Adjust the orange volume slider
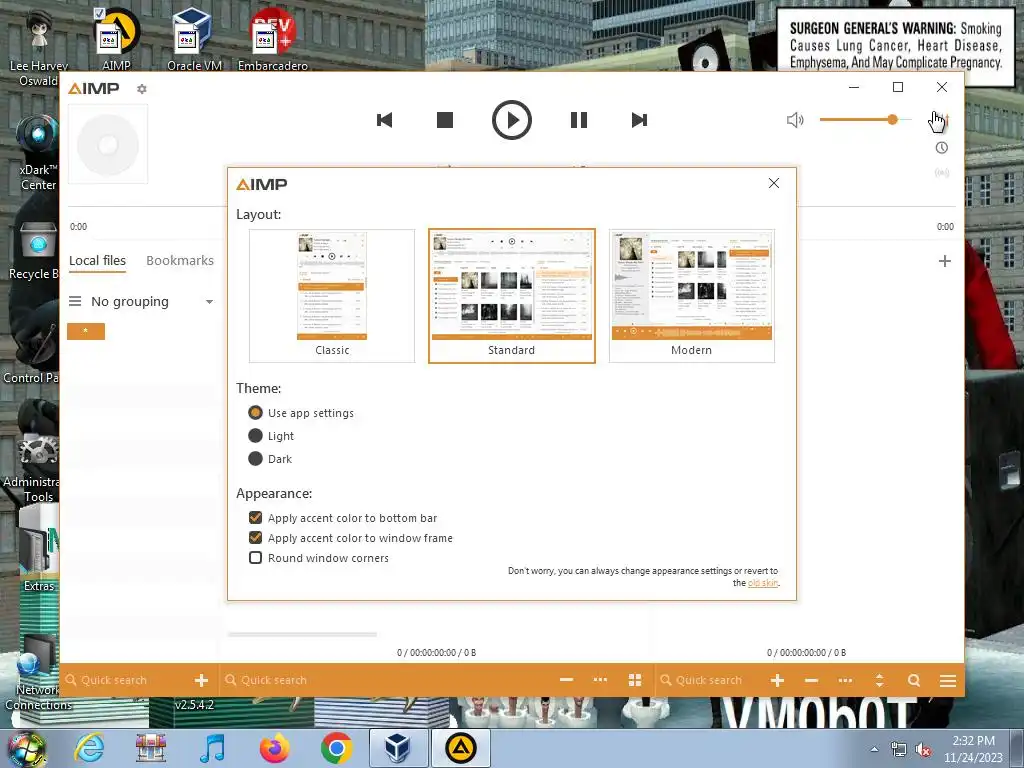 coord(865,120)
